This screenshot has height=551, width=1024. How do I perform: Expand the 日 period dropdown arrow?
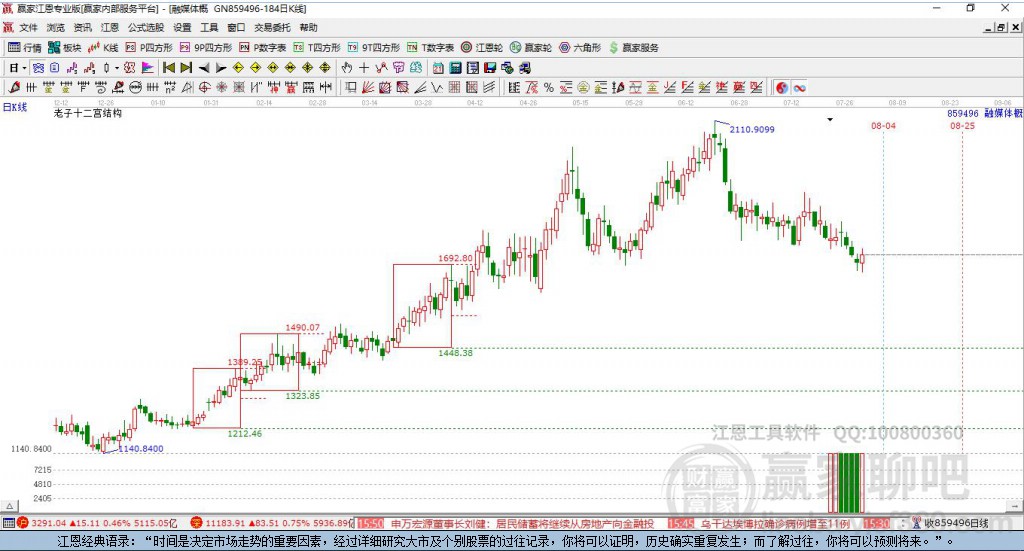(24, 68)
